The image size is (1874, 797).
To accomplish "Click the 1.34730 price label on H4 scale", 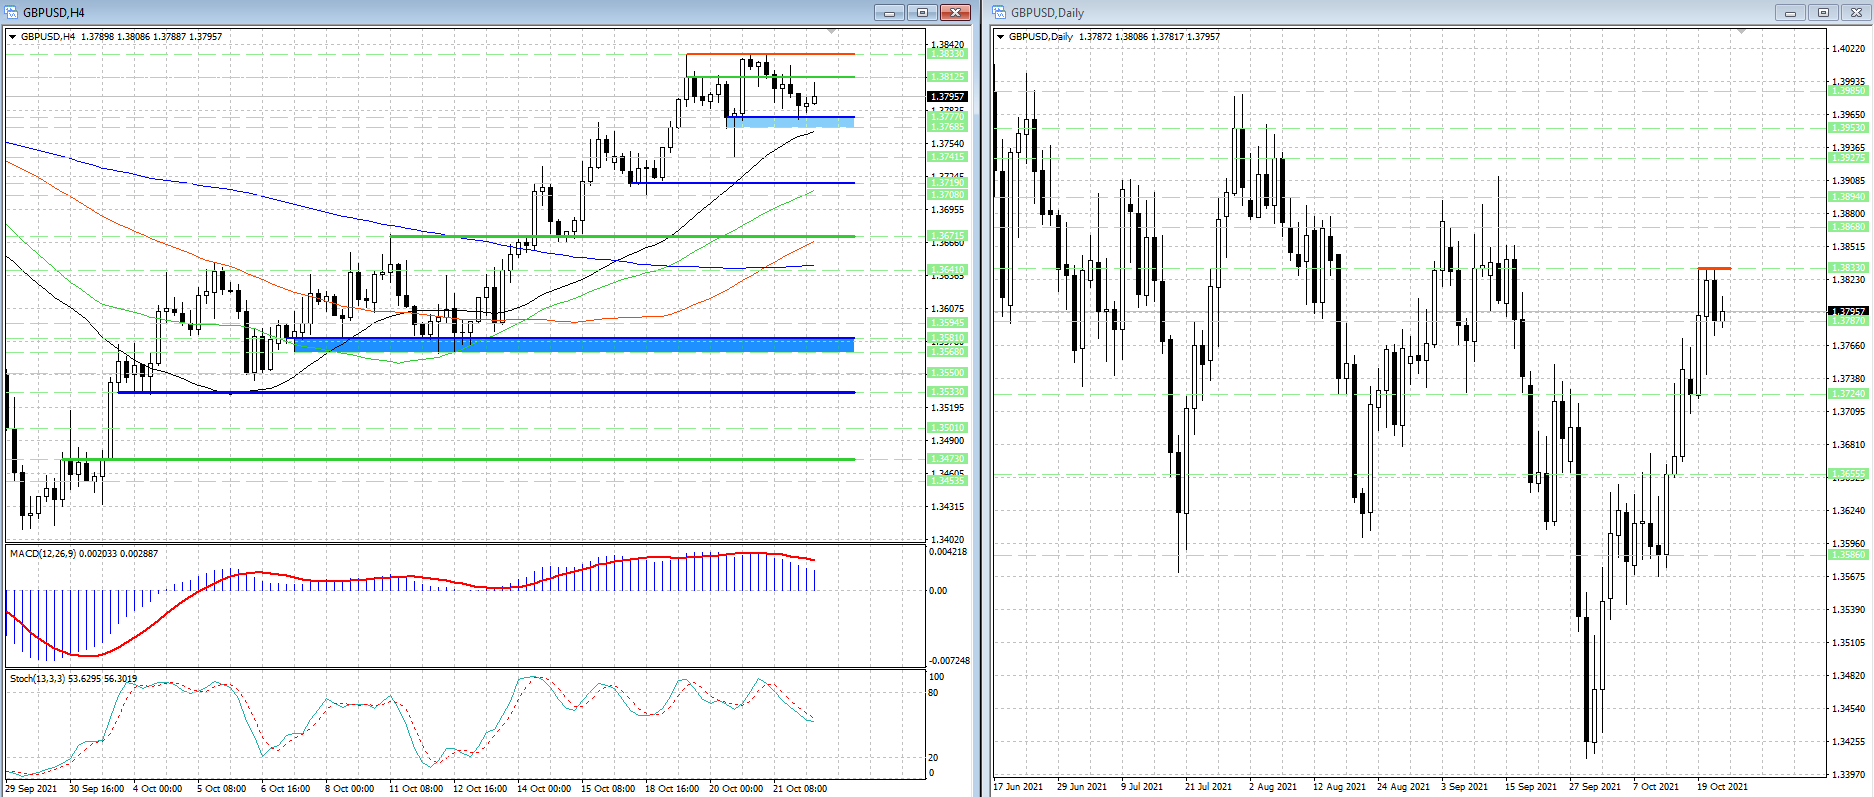I will 948,459.
